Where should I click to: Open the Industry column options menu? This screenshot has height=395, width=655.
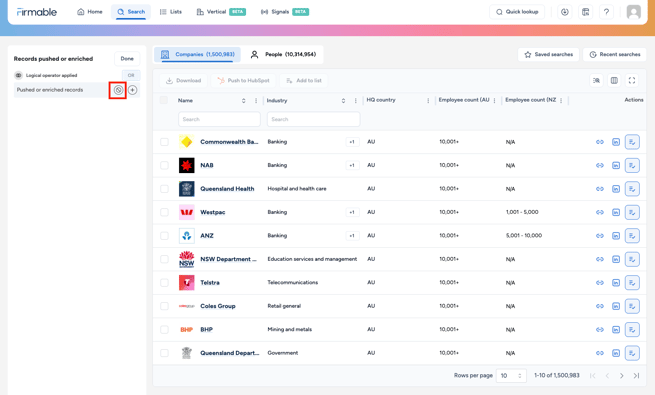[x=355, y=101]
